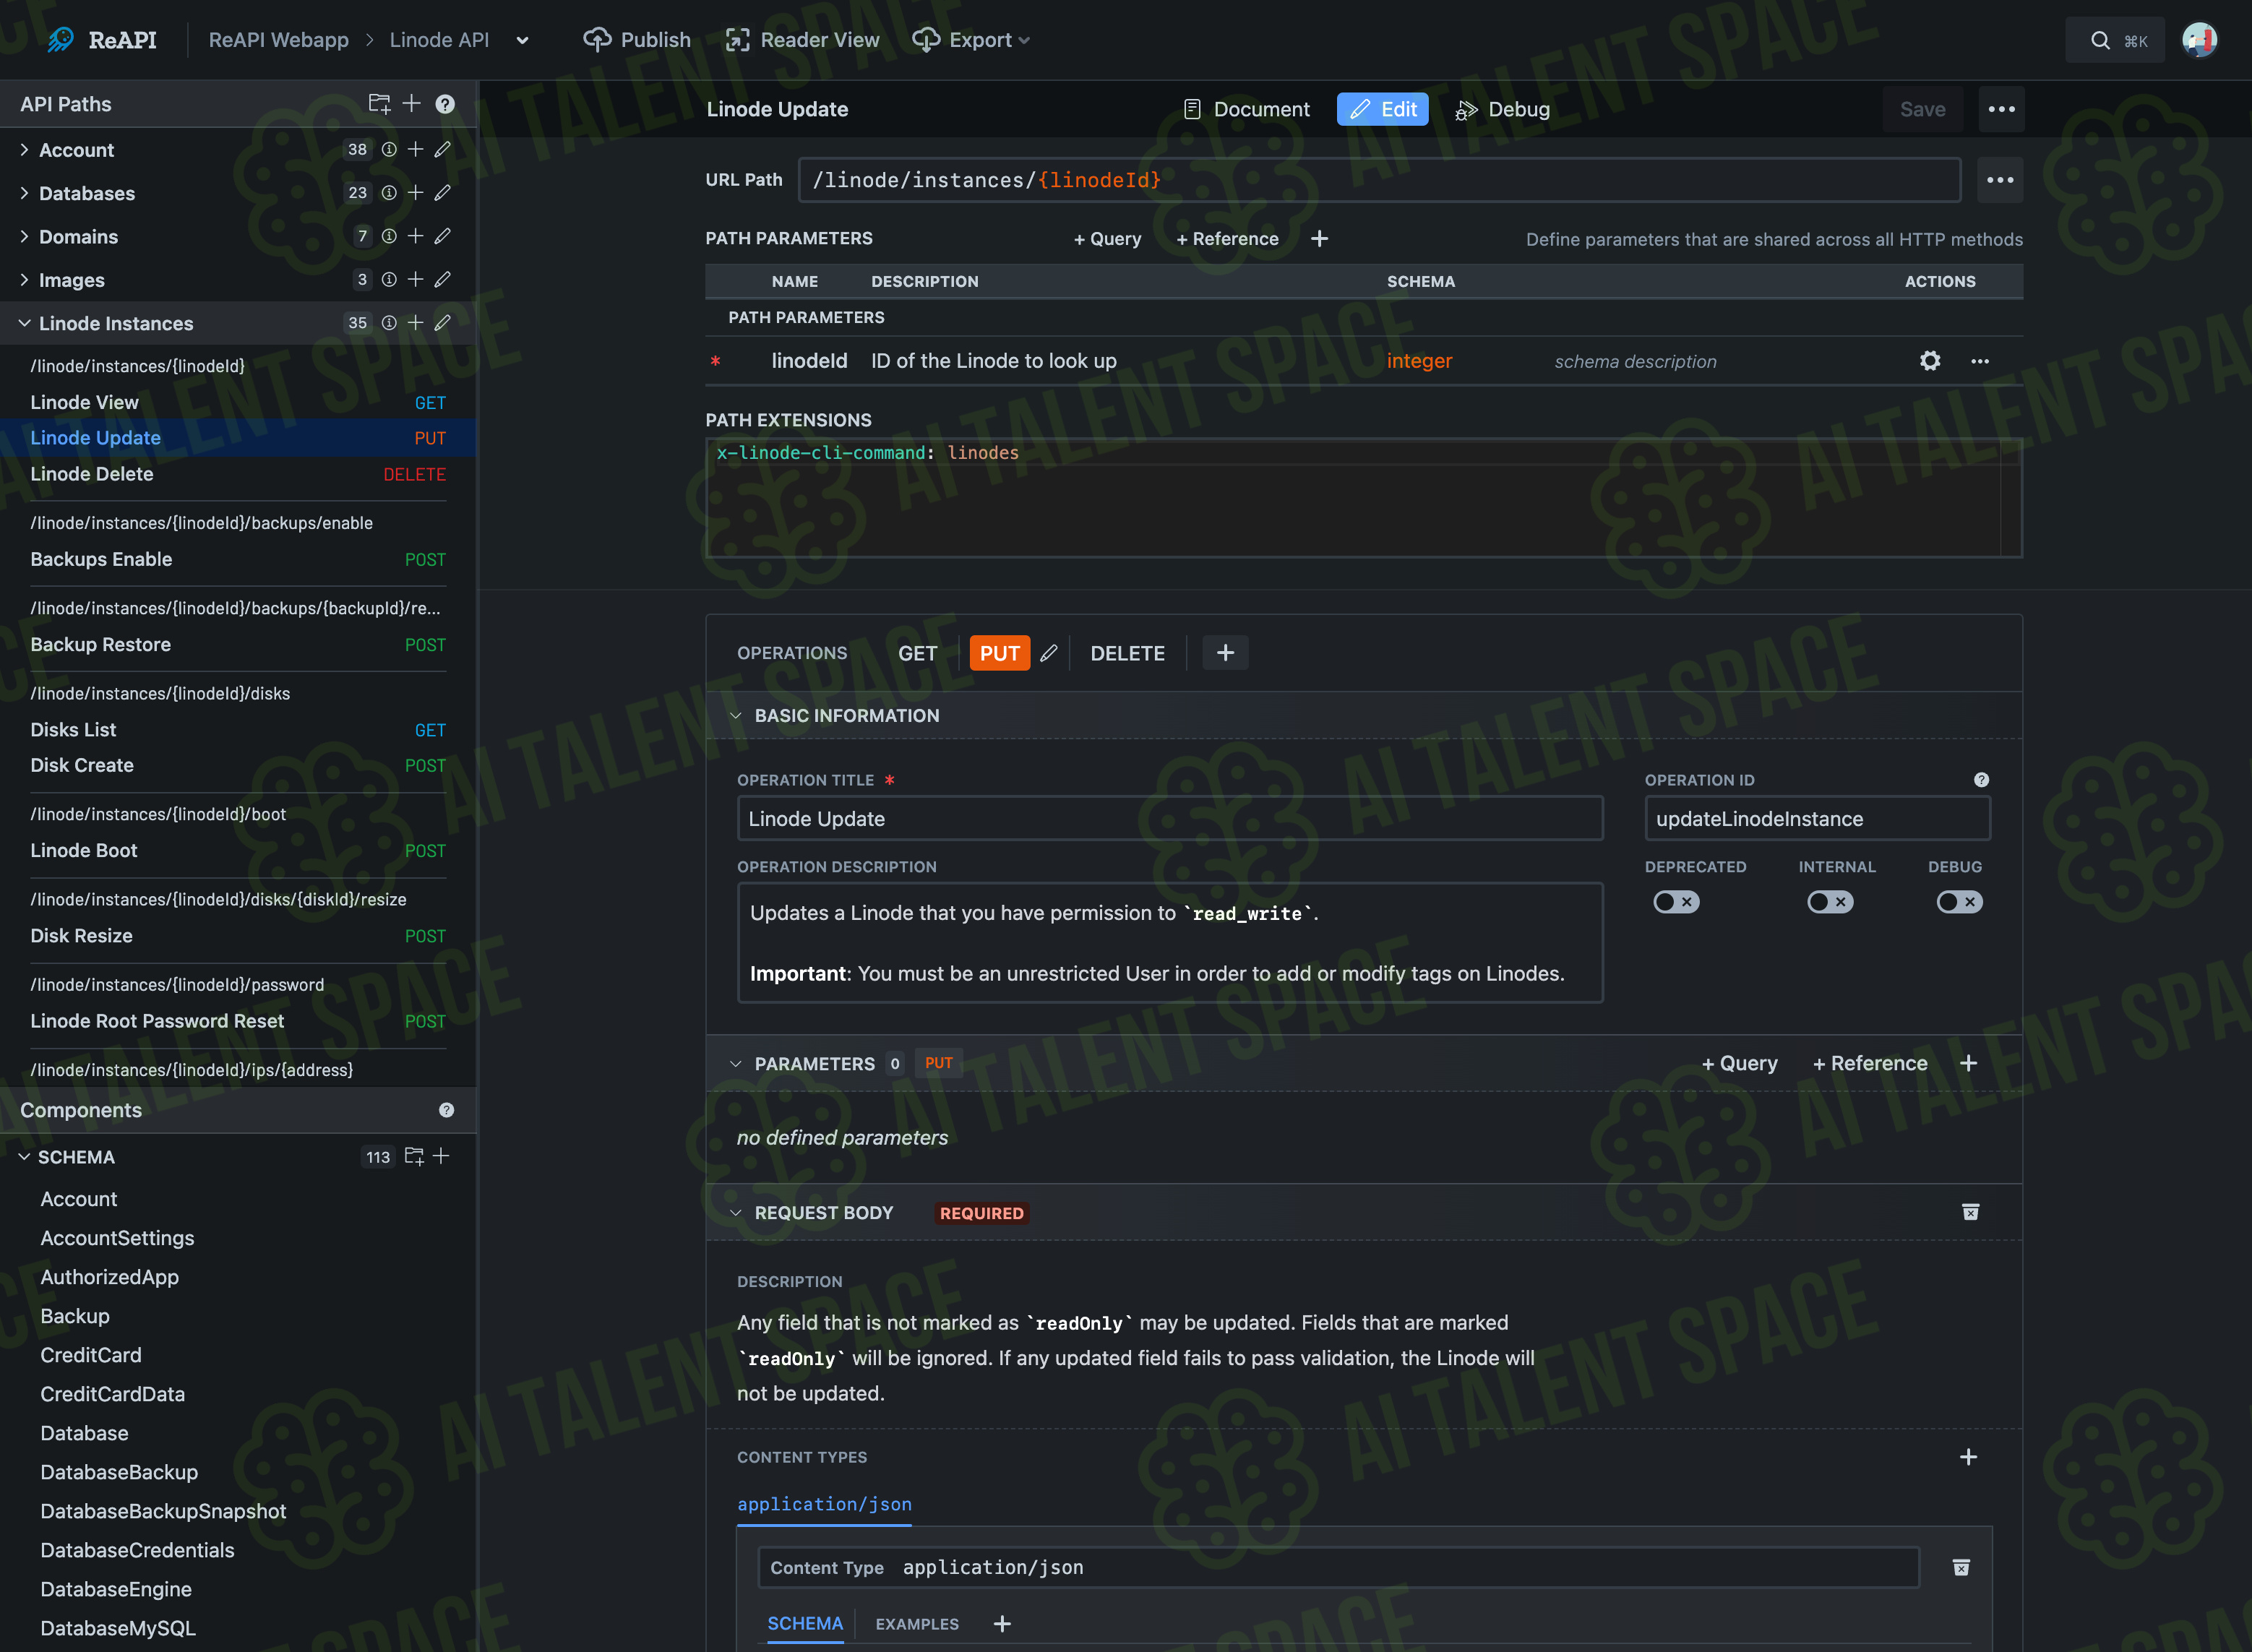Open the user avatar menu

(2199, 40)
